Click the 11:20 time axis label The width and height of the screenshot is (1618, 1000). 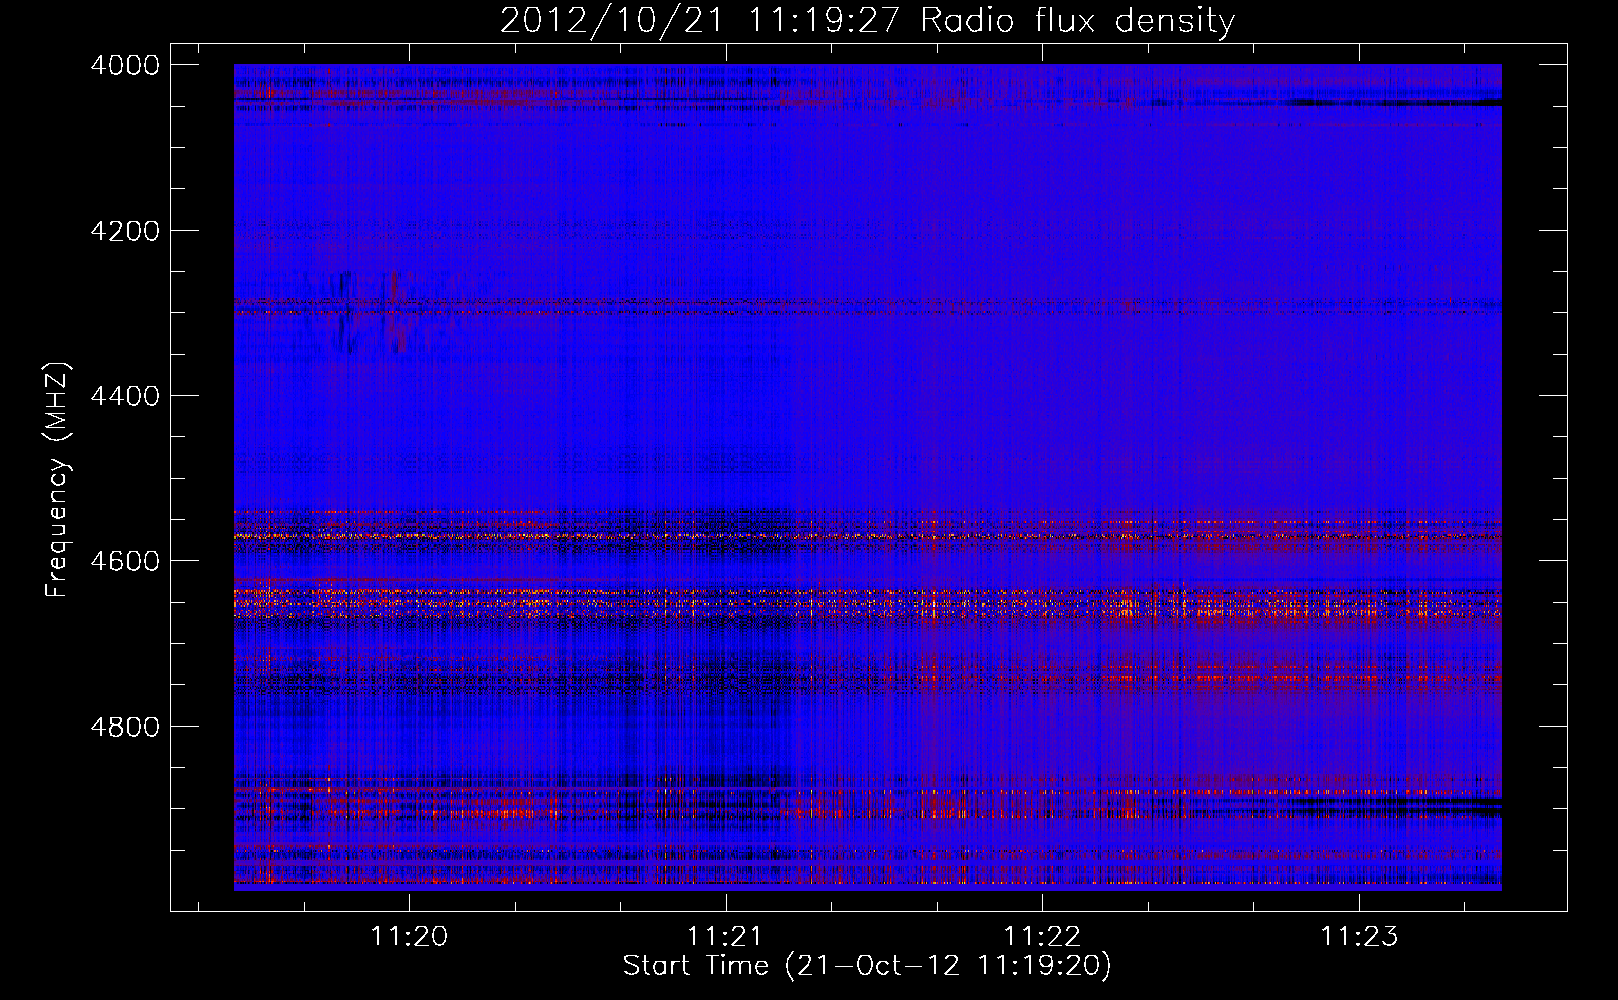pyautogui.click(x=409, y=937)
